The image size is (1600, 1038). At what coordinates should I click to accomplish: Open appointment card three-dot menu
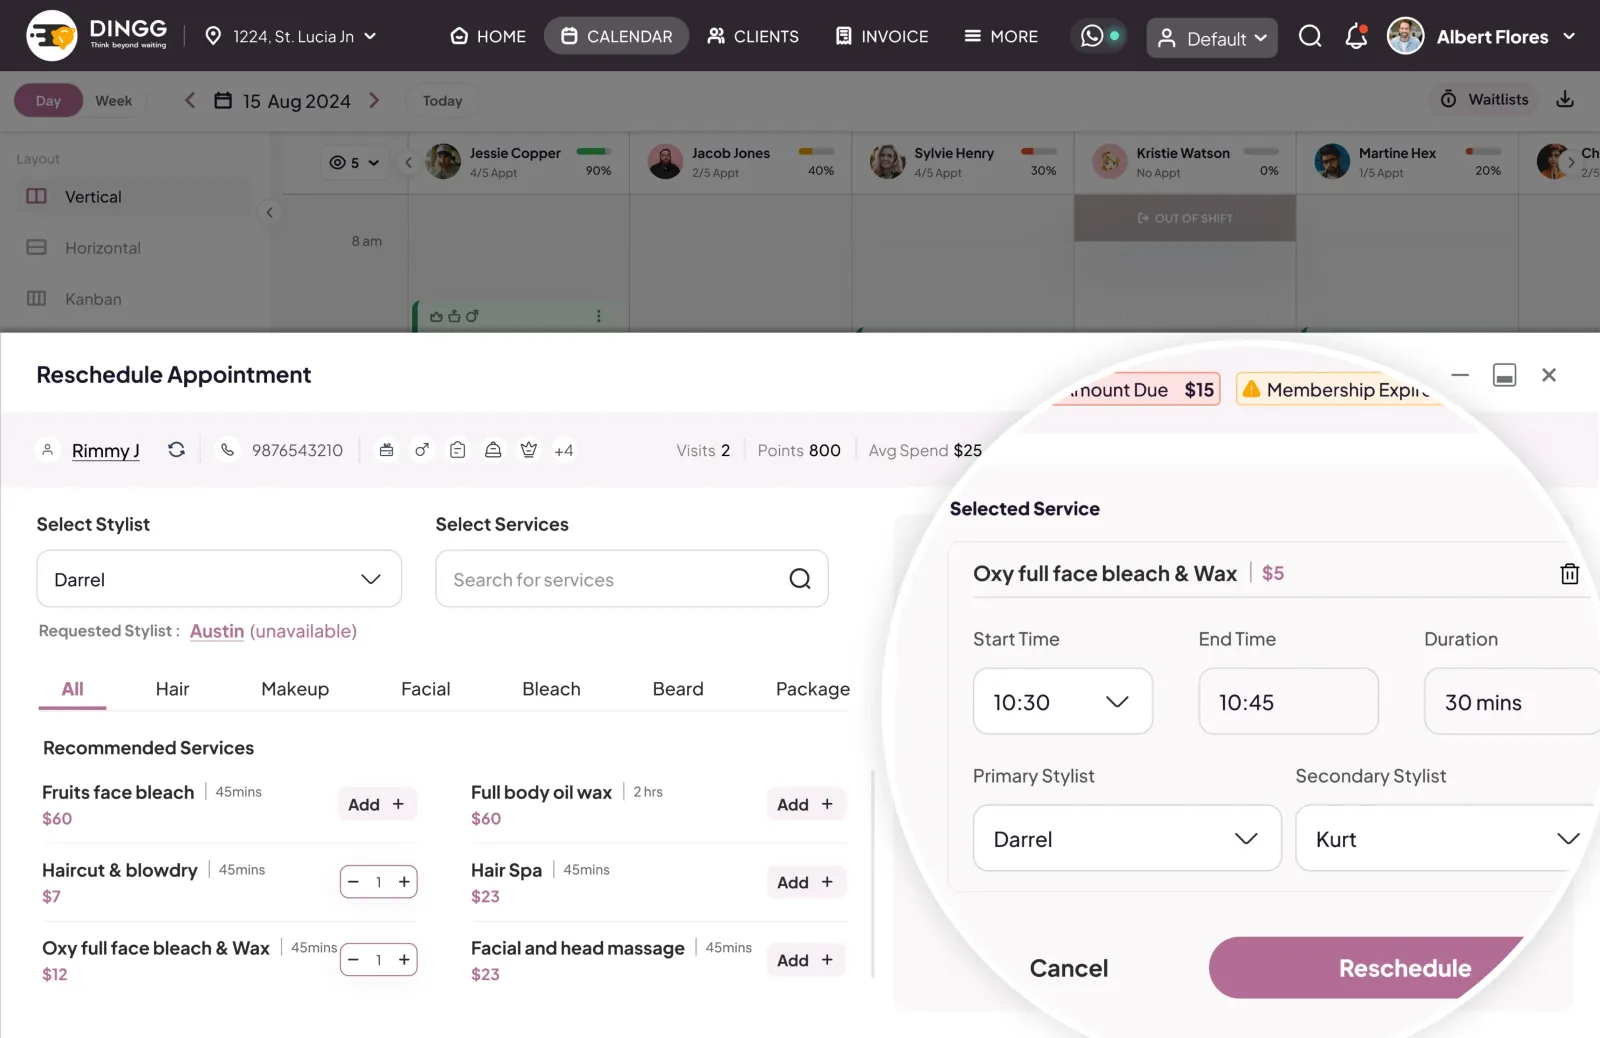click(599, 316)
